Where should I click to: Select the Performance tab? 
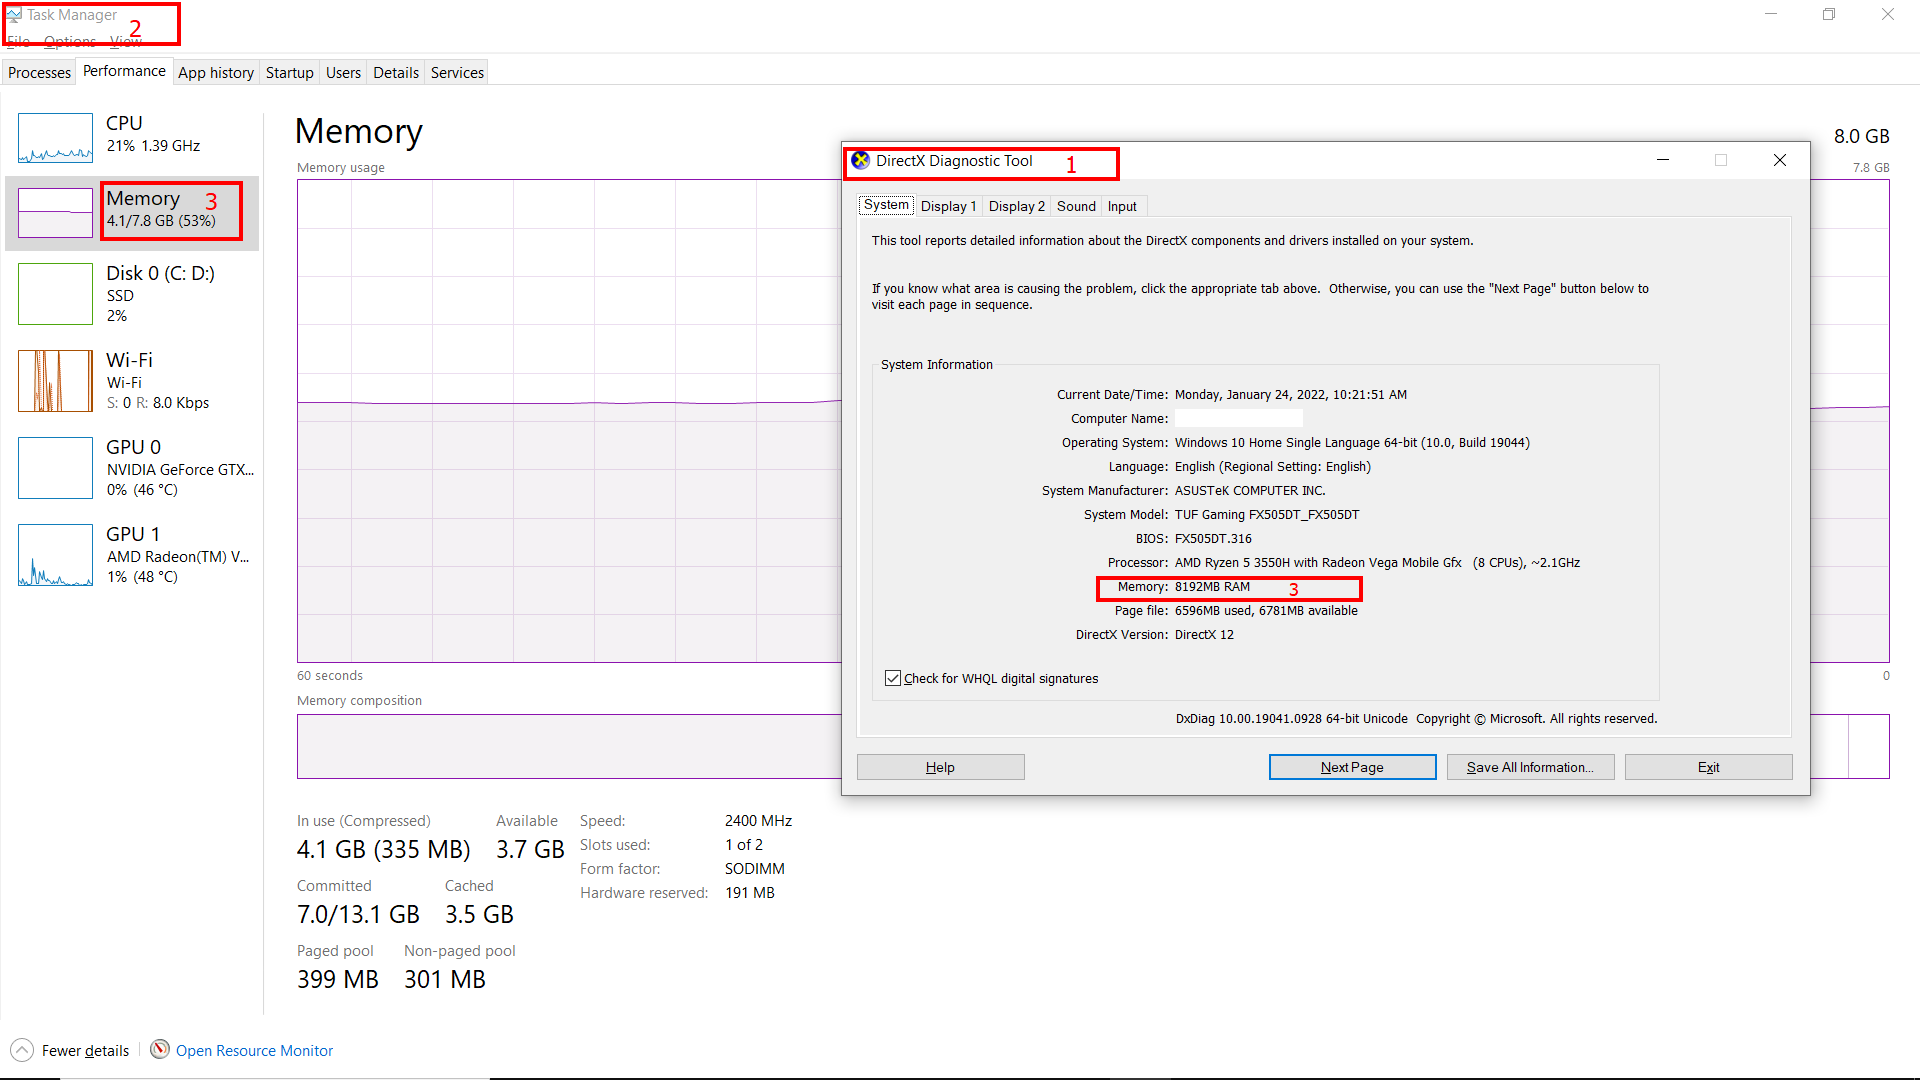tap(124, 71)
